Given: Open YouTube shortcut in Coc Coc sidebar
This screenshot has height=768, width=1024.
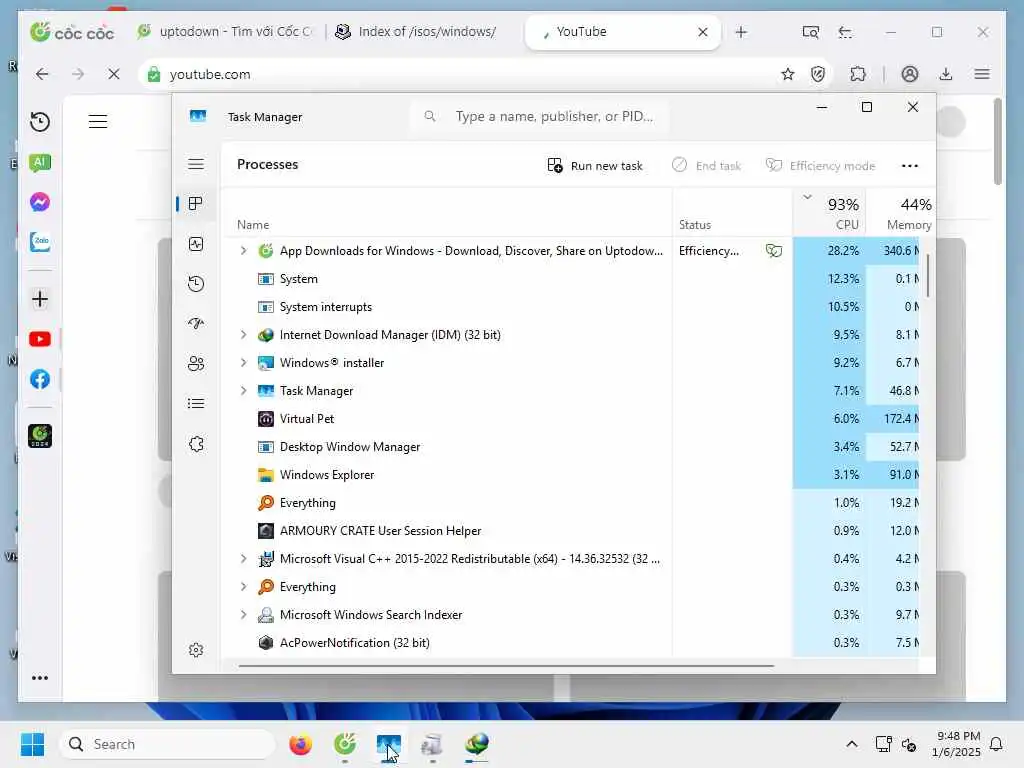Looking at the screenshot, I should [x=40, y=339].
